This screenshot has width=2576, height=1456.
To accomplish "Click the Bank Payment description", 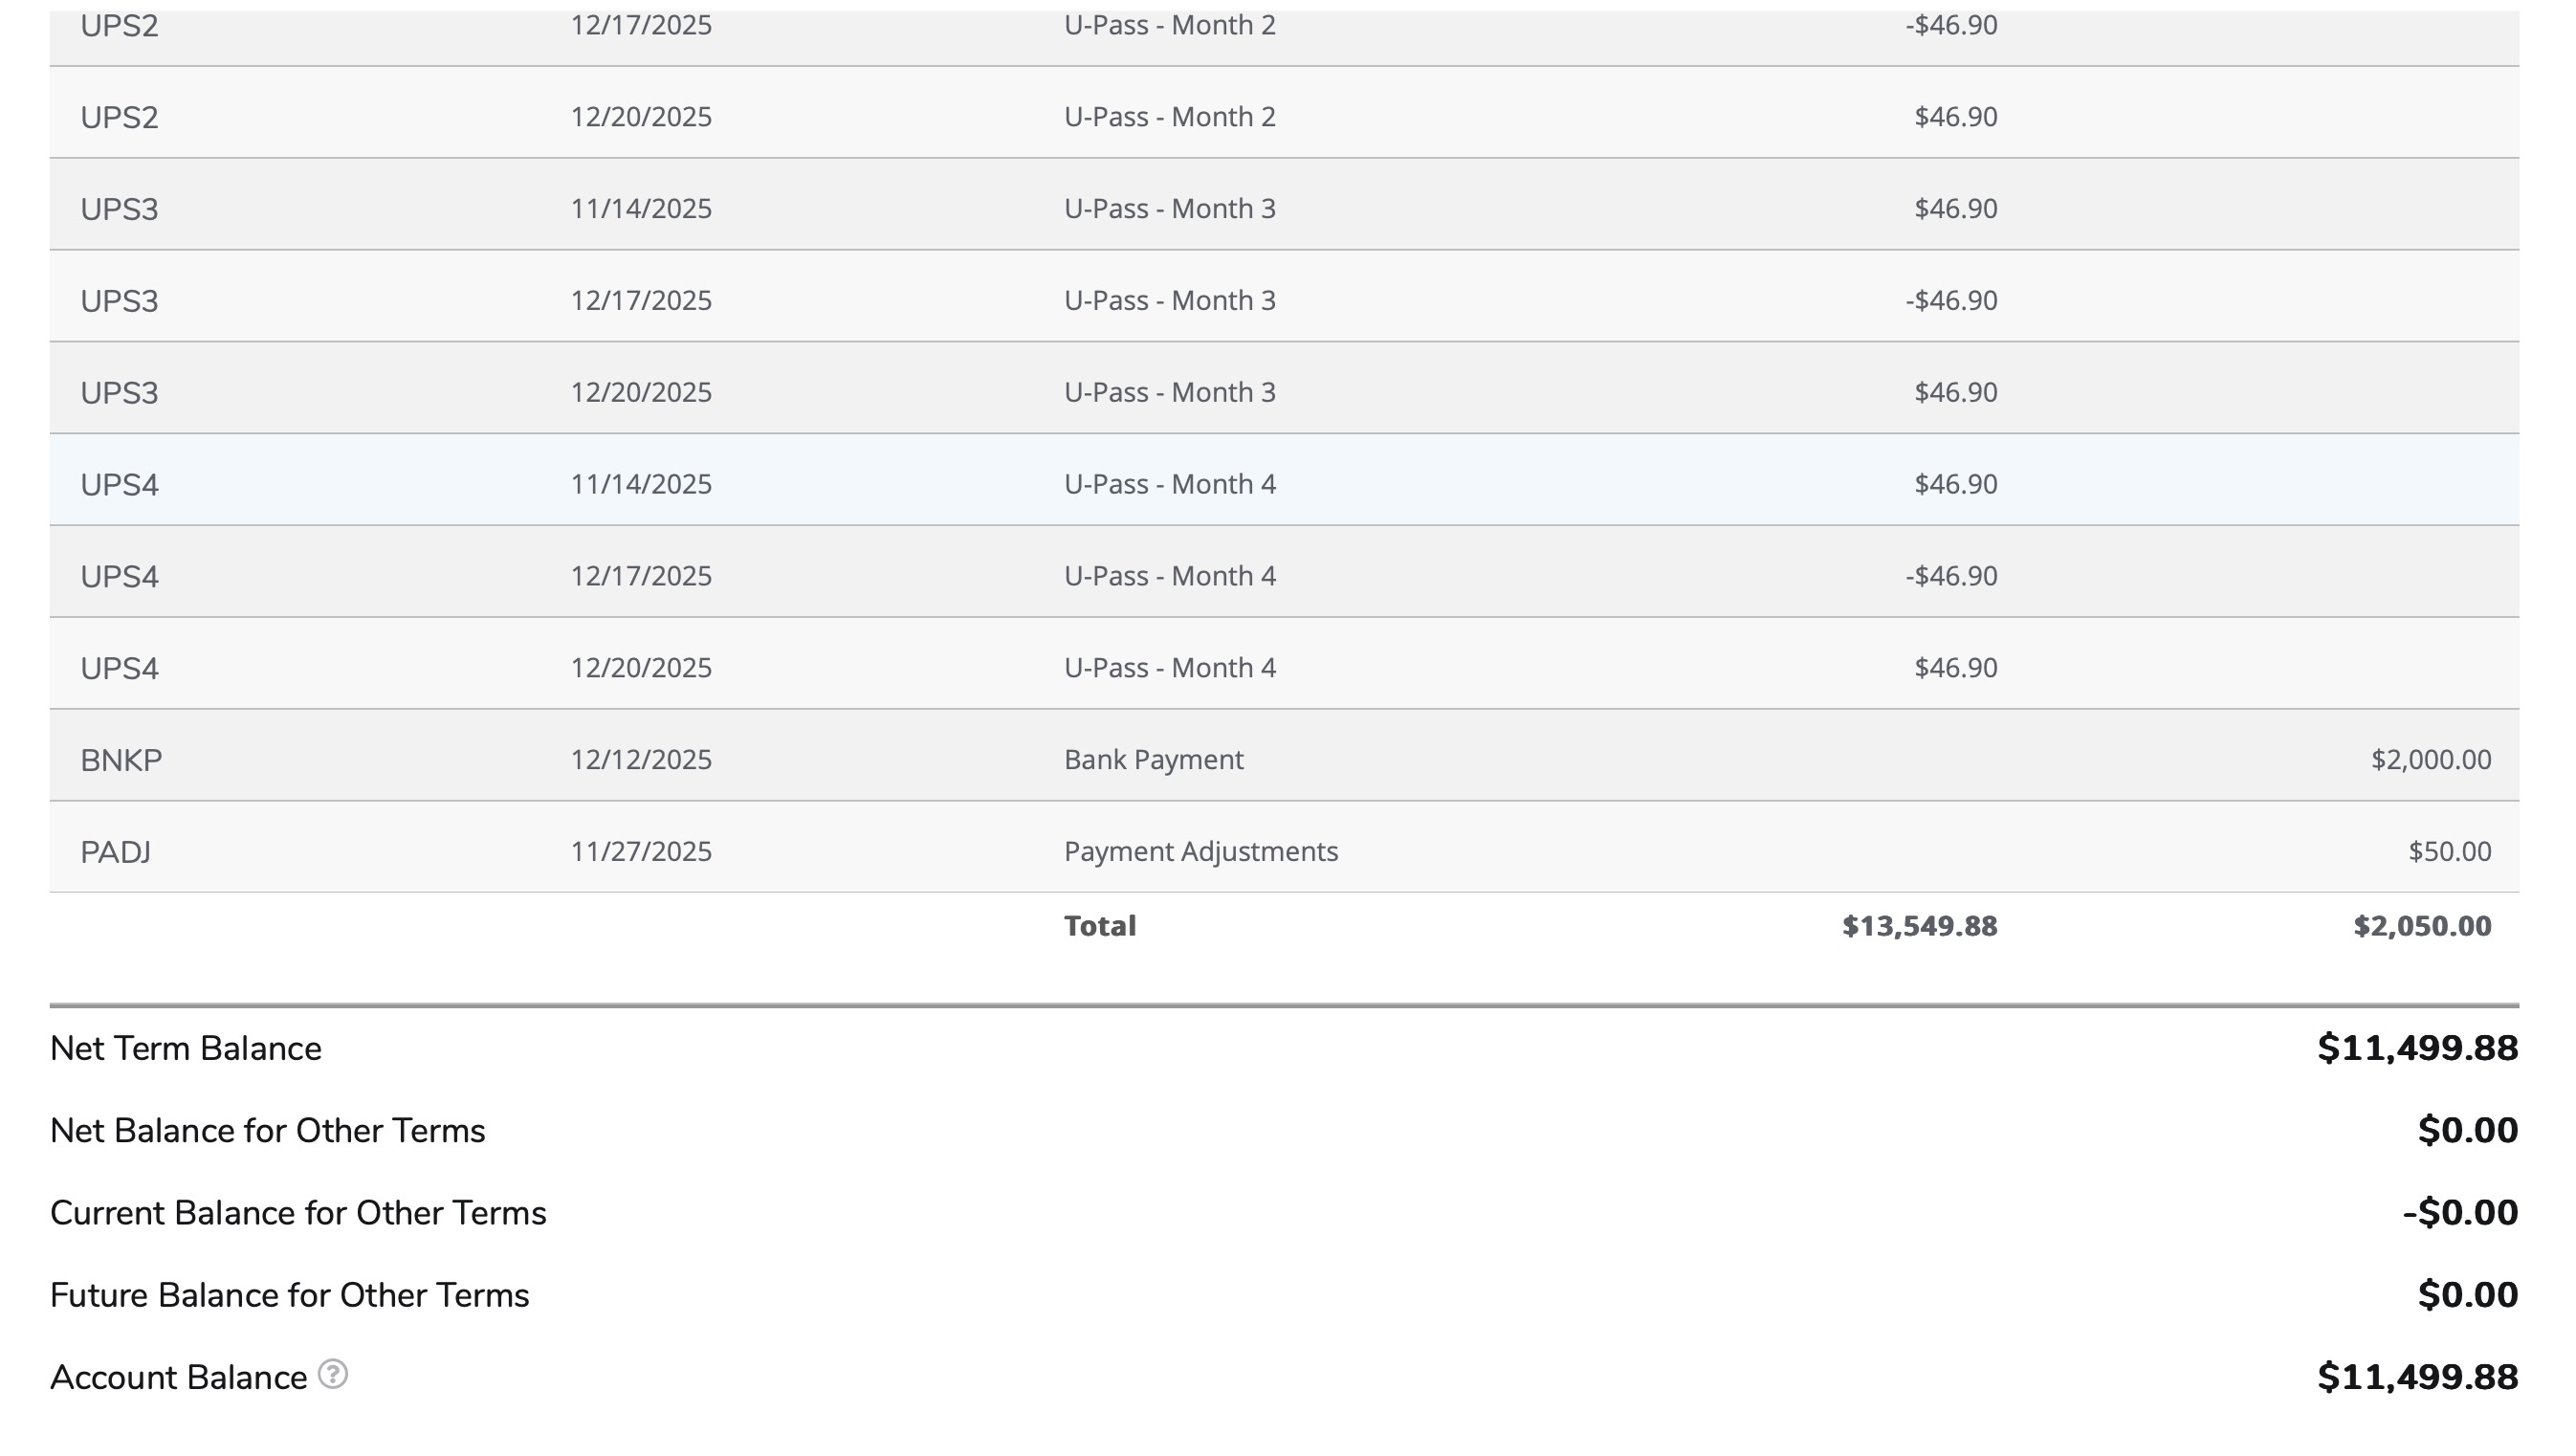I will point(1153,760).
